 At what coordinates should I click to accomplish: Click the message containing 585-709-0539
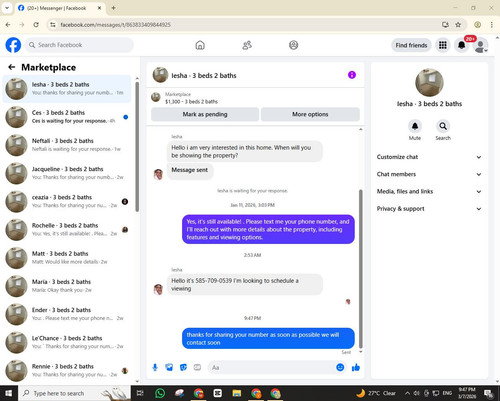(x=245, y=284)
